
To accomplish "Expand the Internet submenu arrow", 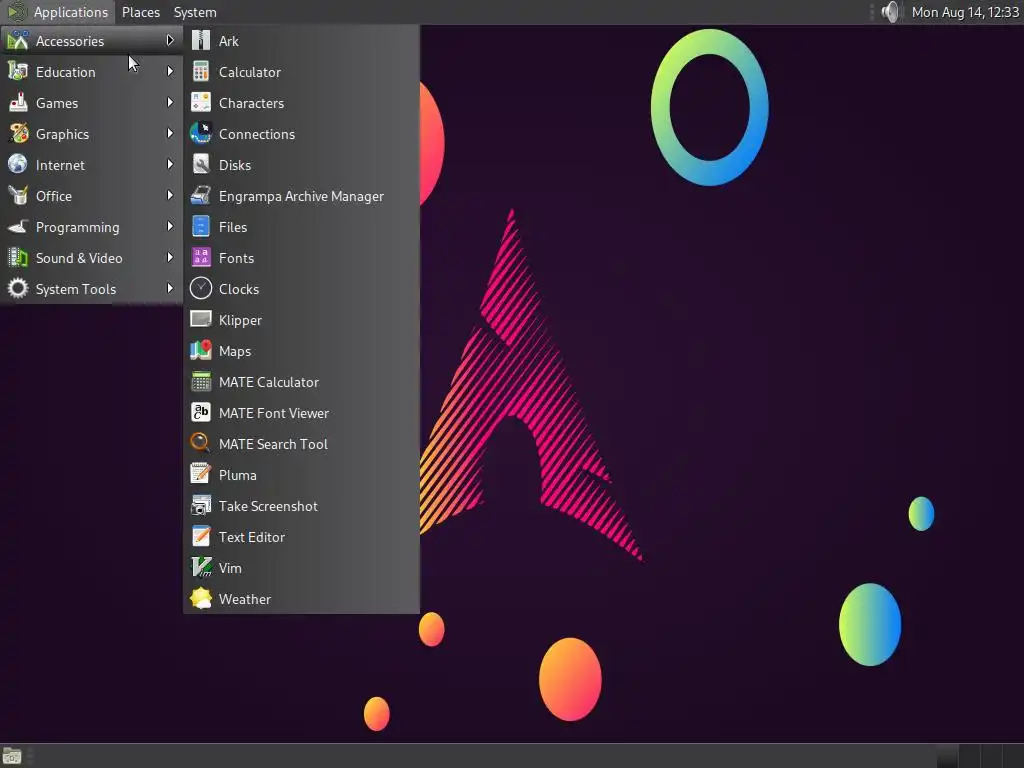I will 170,165.
